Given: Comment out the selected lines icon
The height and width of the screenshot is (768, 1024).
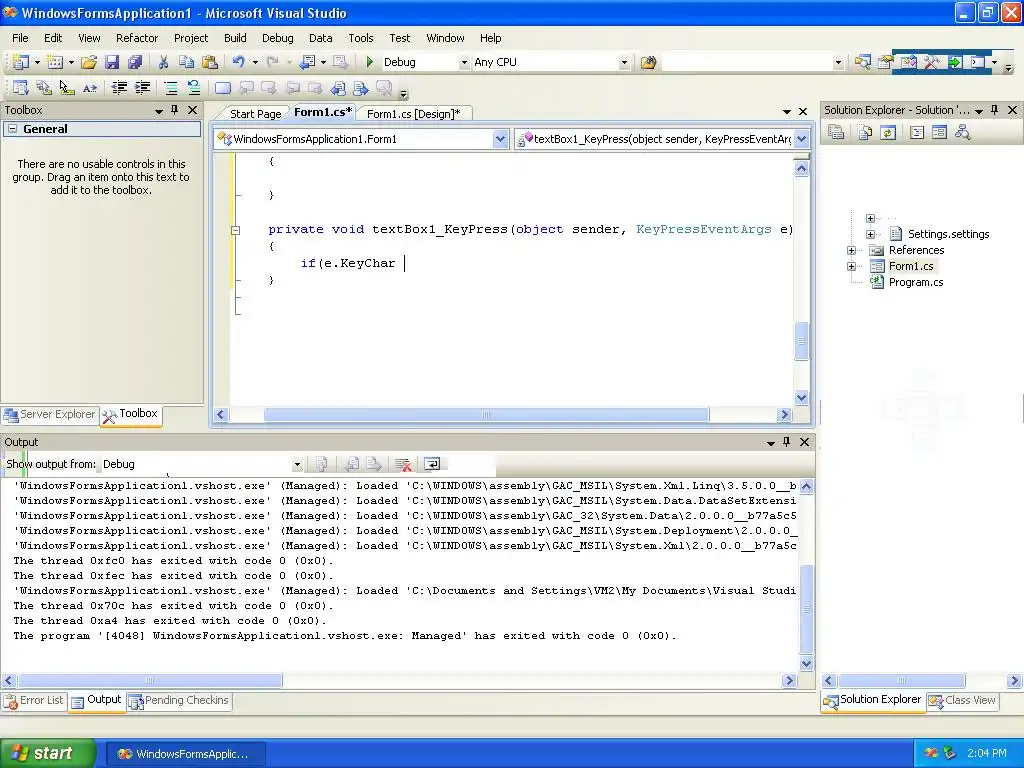Looking at the screenshot, I should [170, 88].
